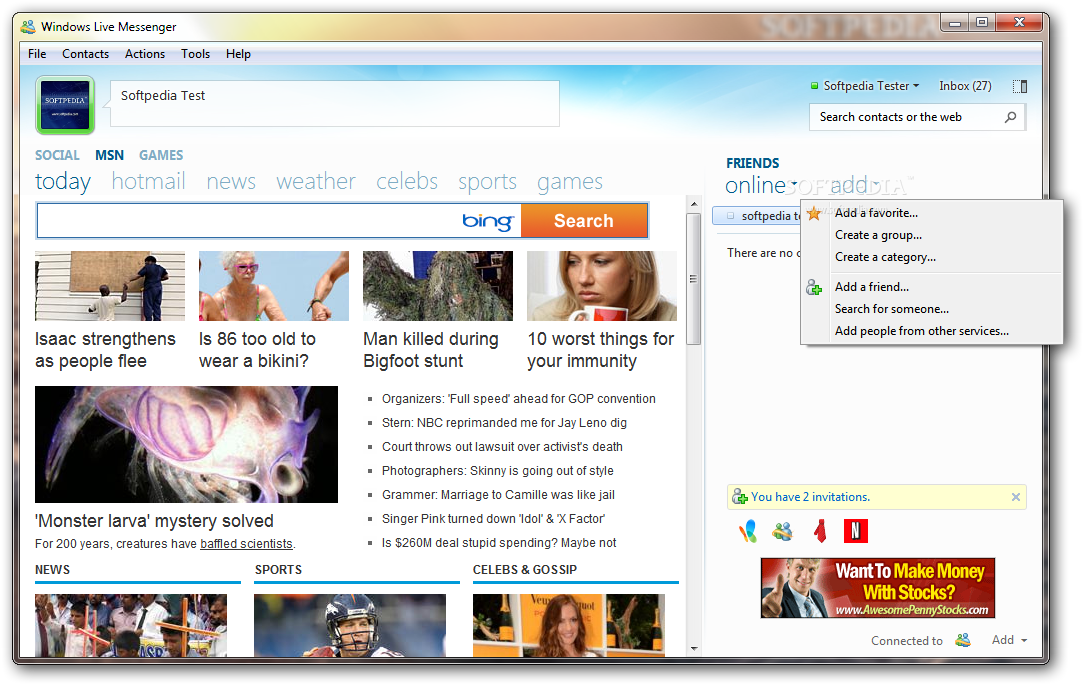Click the green status indicator
This screenshot has height=685, width=1084.
point(814,86)
